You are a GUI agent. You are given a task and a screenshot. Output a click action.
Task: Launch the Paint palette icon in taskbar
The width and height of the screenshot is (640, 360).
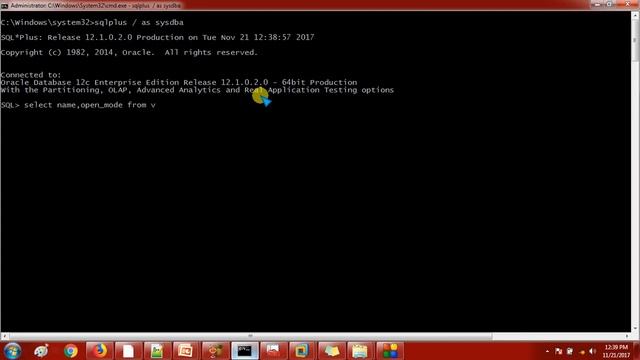click(x=41, y=351)
